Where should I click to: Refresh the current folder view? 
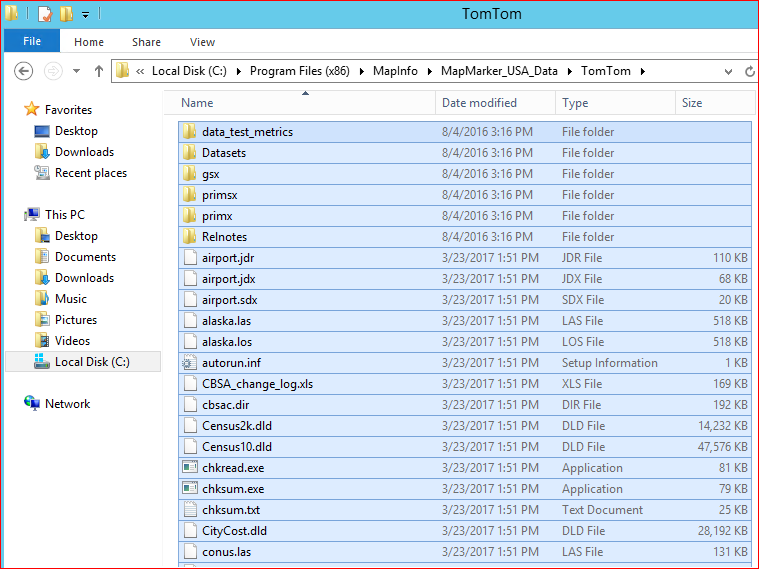[750, 71]
